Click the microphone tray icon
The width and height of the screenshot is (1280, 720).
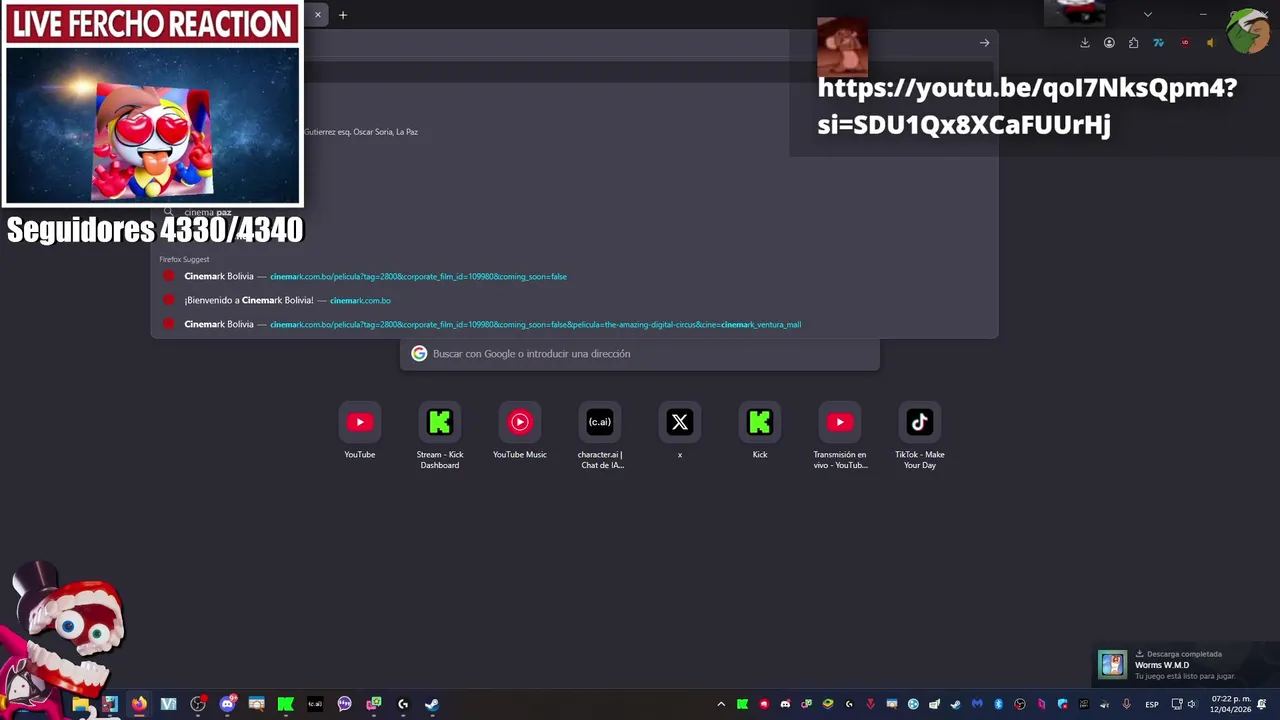1126,704
